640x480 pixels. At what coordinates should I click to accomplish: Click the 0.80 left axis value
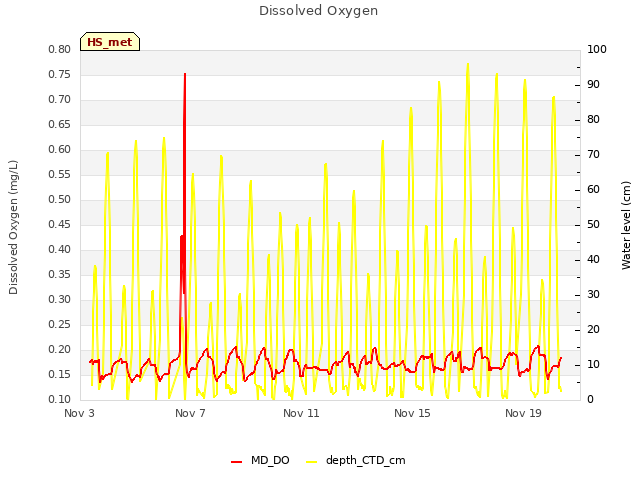tap(60, 49)
